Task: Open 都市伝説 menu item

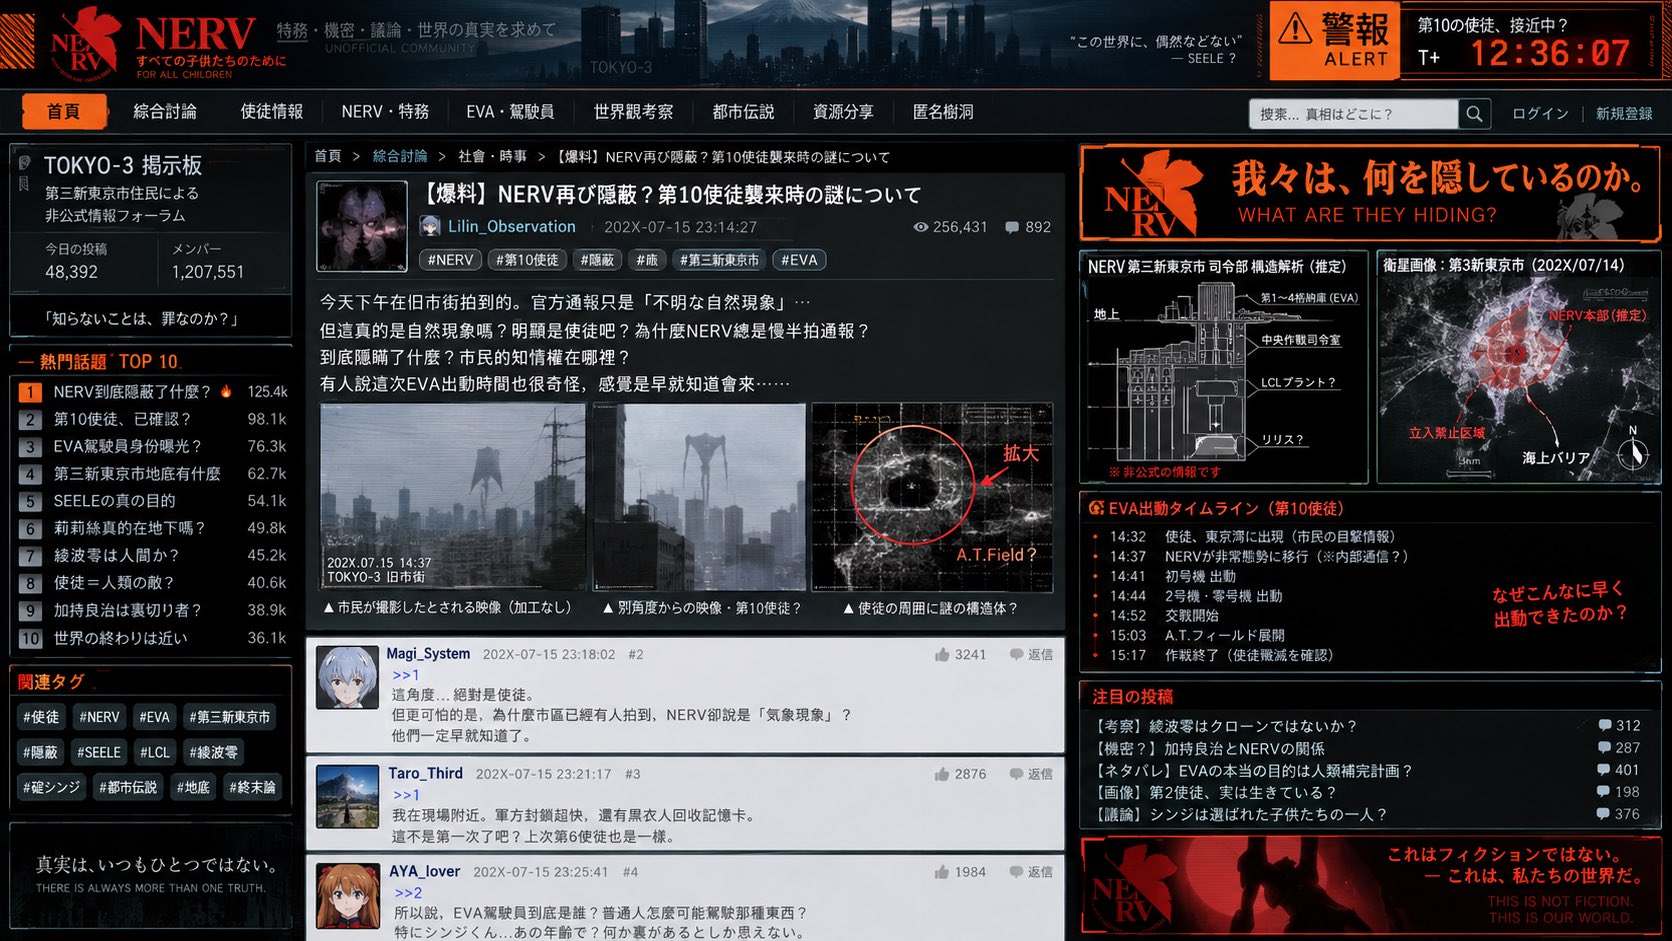Action: (x=743, y=112)
